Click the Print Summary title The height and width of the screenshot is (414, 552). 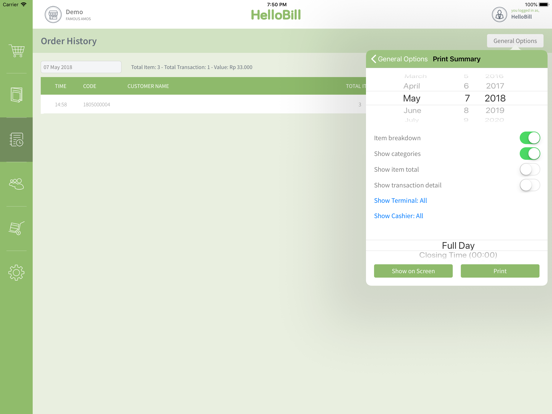456,59
